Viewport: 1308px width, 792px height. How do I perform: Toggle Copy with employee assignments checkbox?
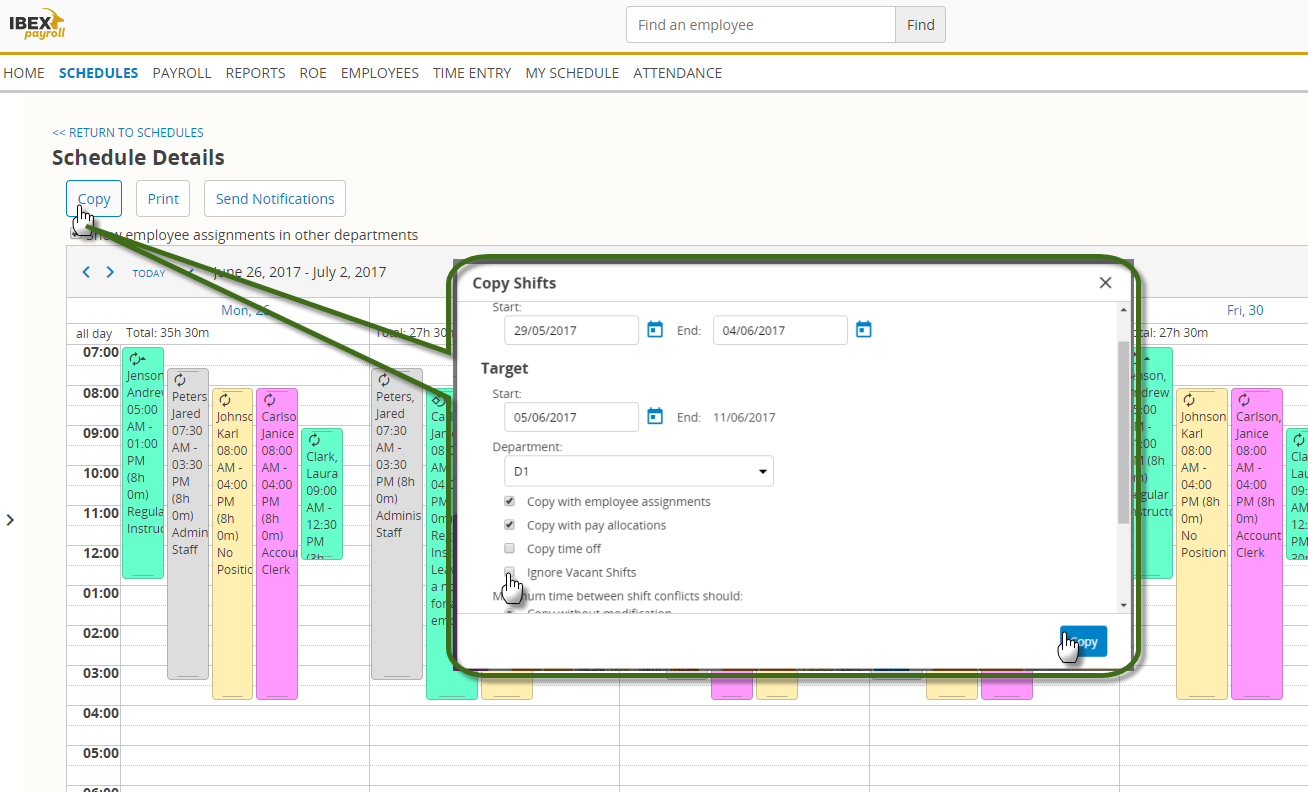[x=509, y=501]
